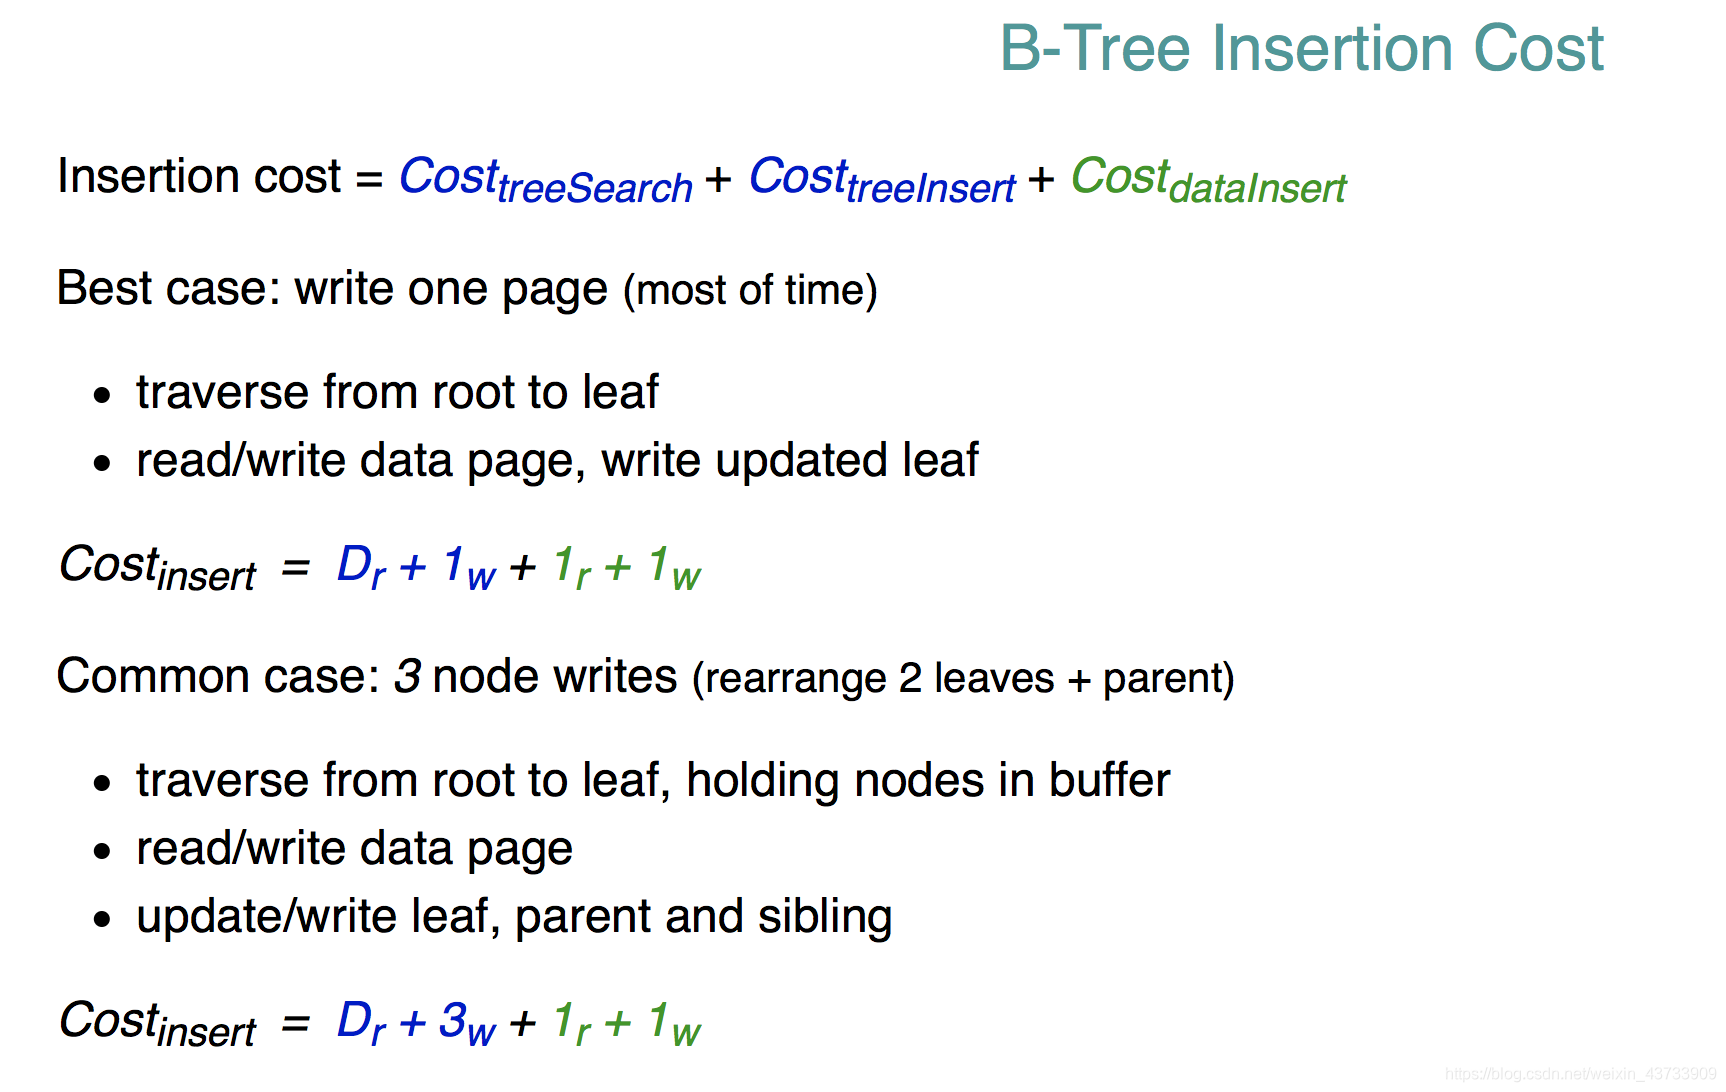This screenshot has width=1726, height=1092.
Task: Click the 'Insertion cost =' text
Action: [220, 176]
